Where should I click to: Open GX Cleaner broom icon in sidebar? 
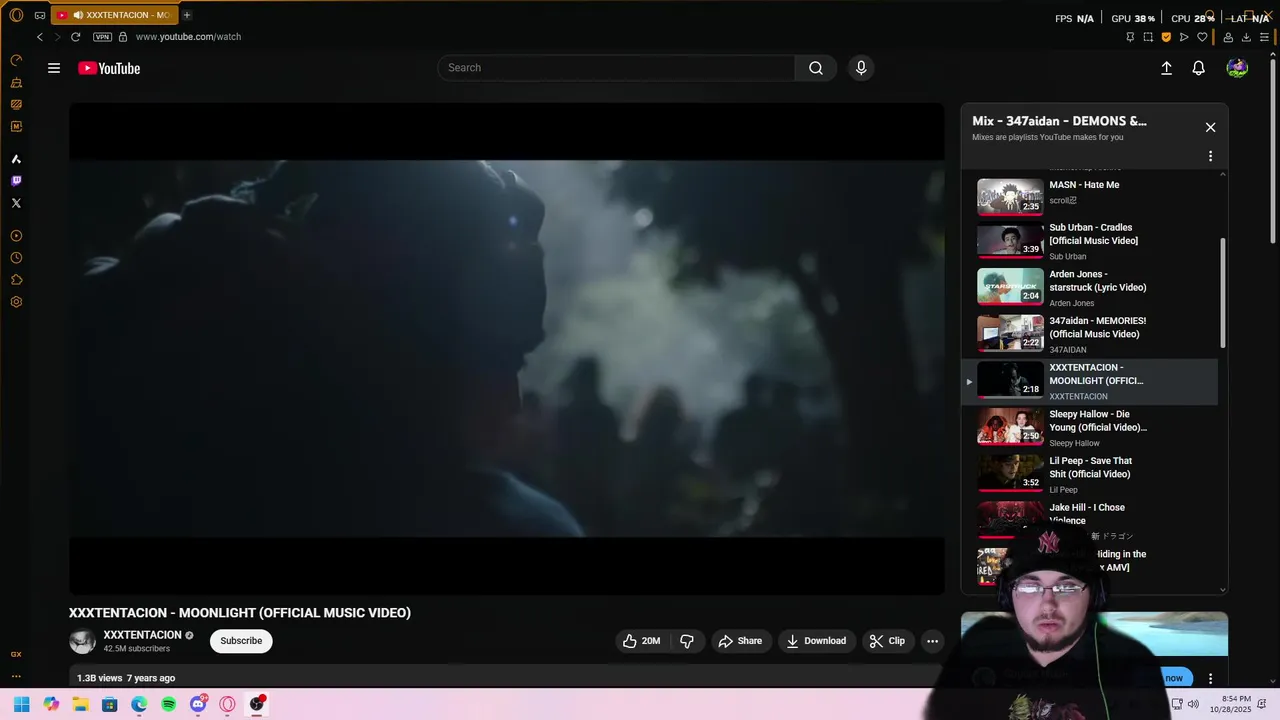tap(16, 82)
